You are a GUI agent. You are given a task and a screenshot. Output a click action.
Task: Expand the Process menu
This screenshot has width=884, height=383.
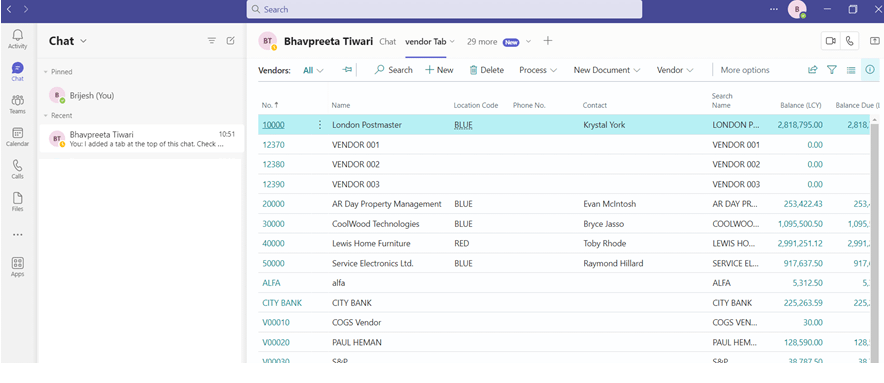pos(538,70)
